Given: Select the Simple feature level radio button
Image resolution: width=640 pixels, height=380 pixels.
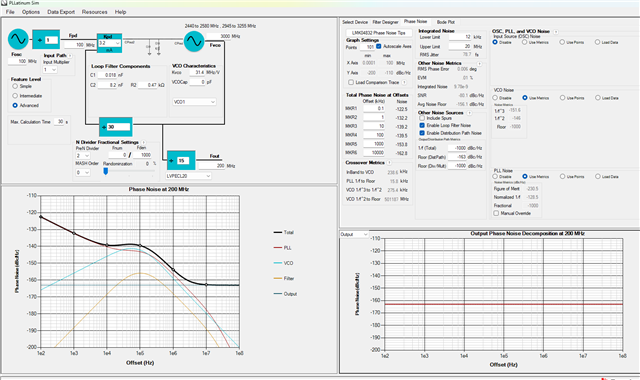Looking at the screenshot, I should pyautogui.click(x=15, y=86).
